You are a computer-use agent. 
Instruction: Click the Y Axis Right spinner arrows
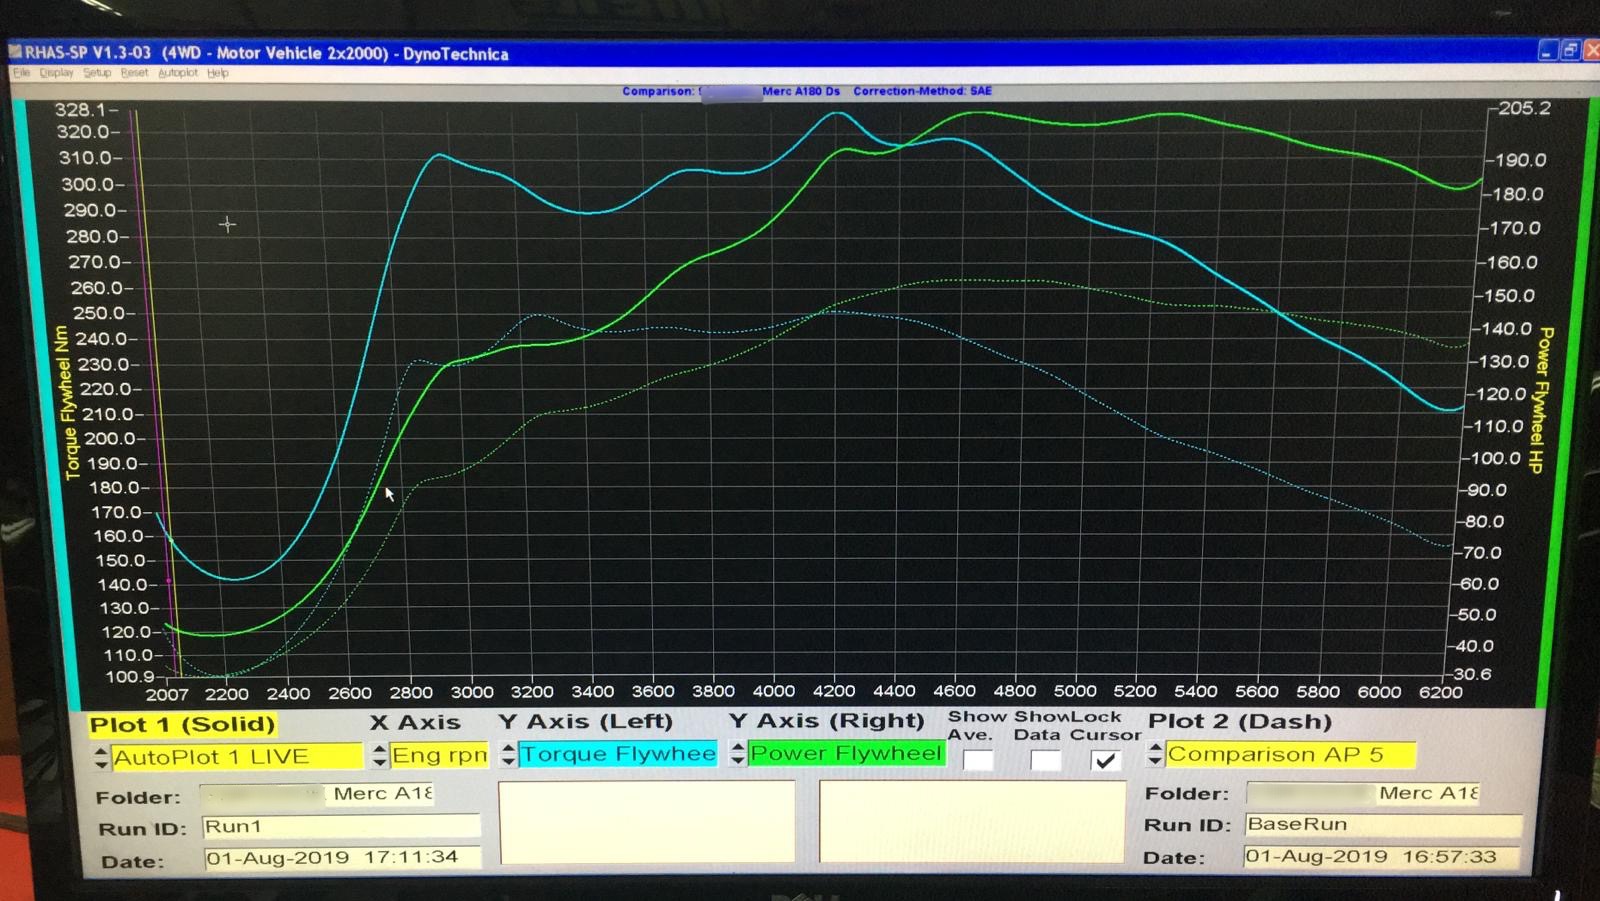click(x=738, y=753)
